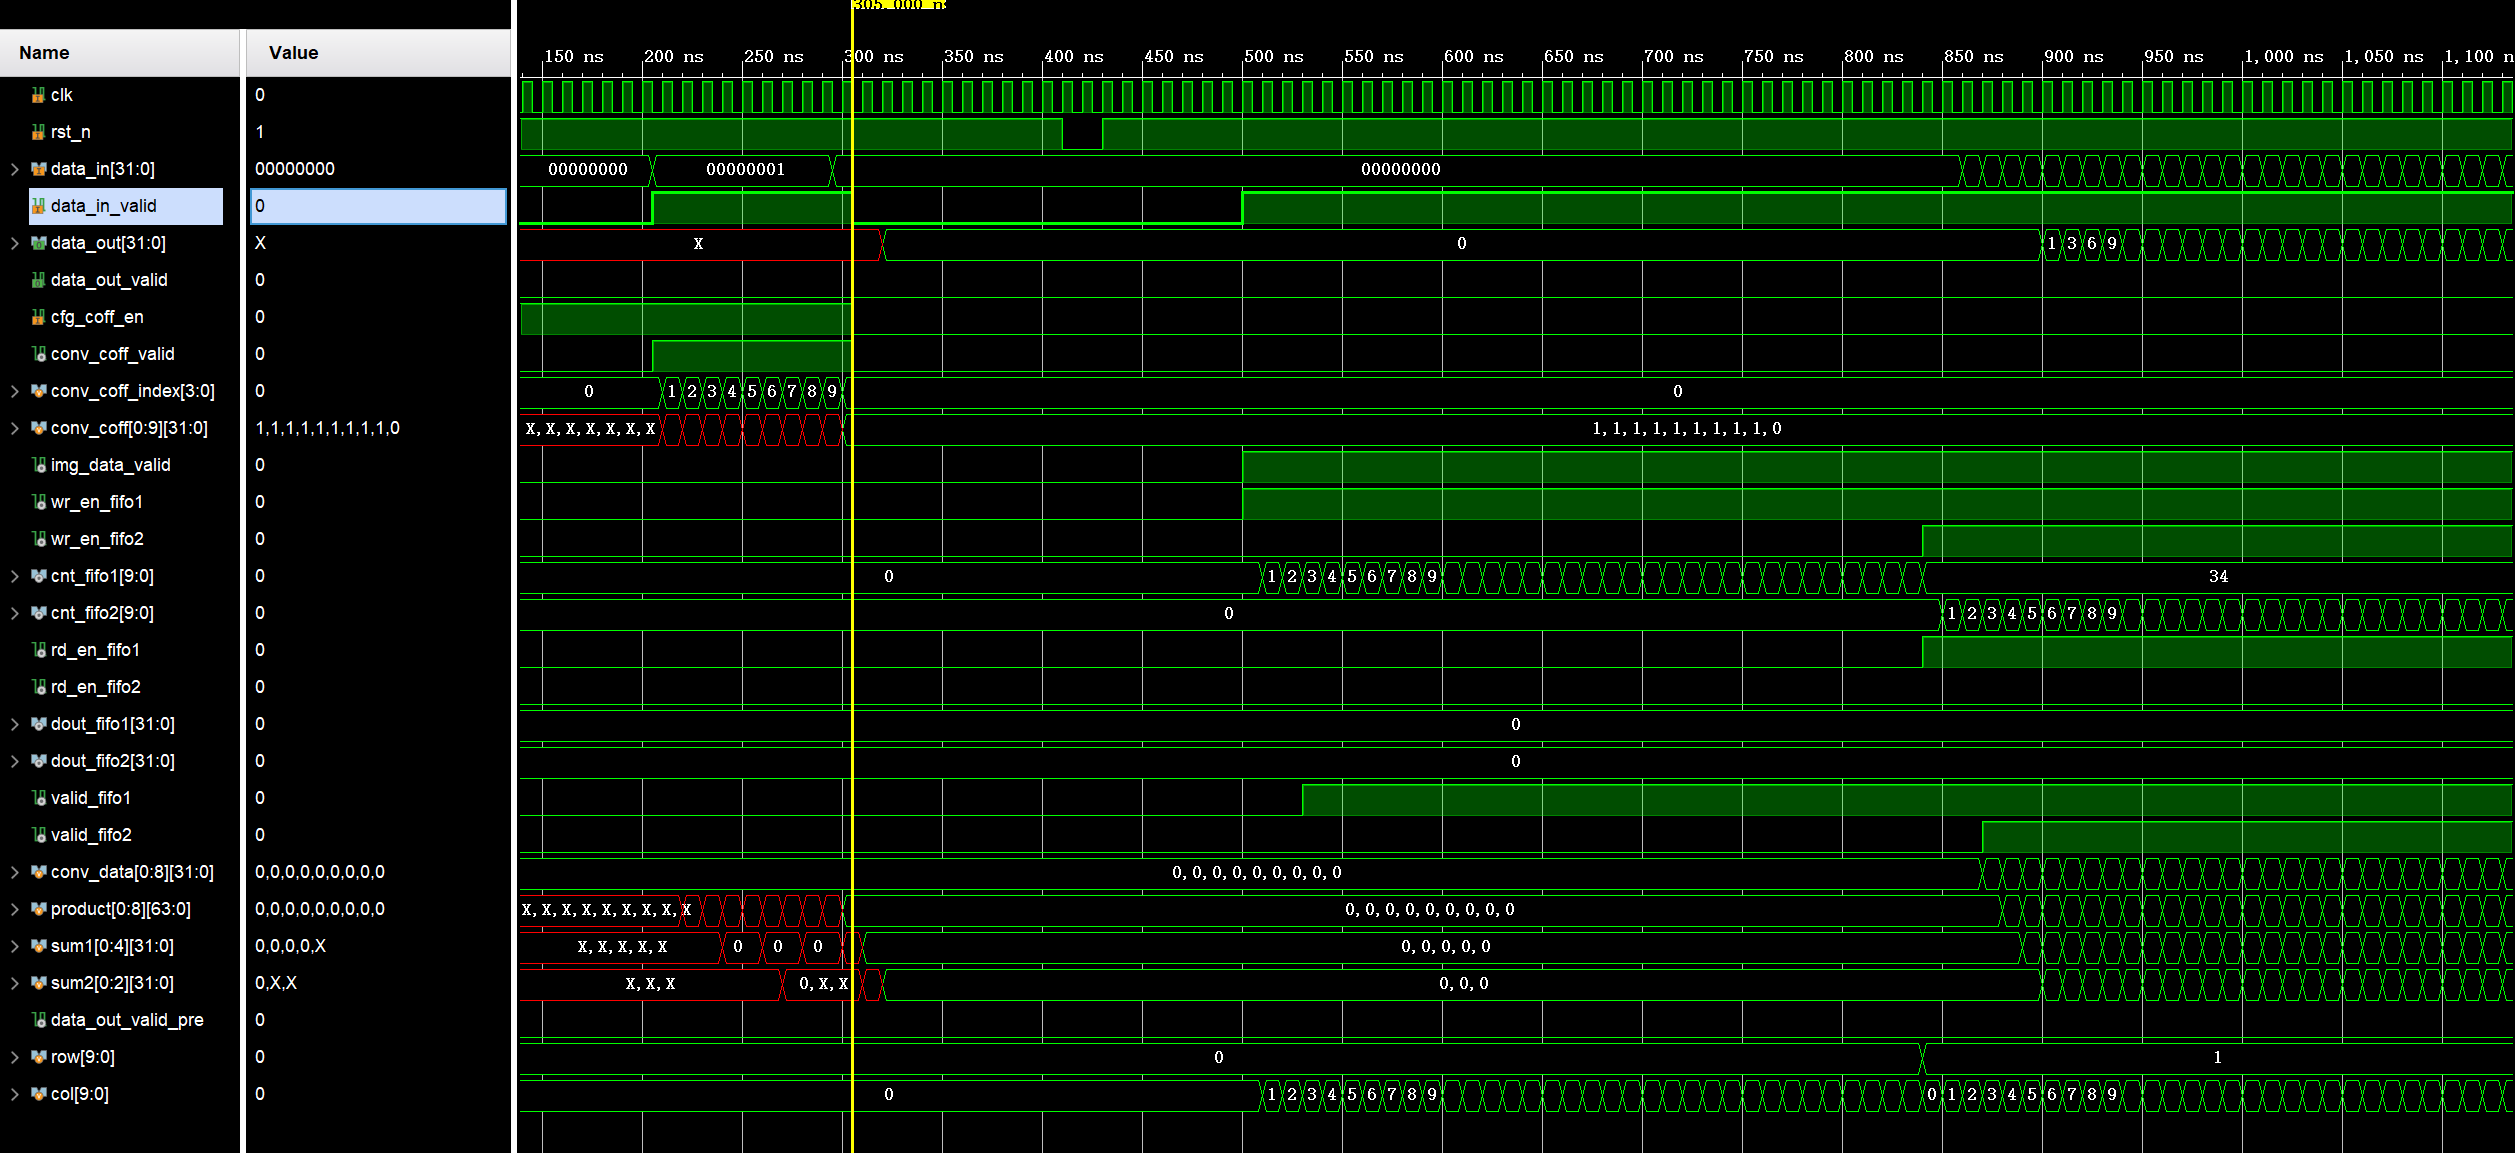The image size is (2515, 1153).
Task: Click the clk signal waveform icon
Action: click(x=36, y=95)
